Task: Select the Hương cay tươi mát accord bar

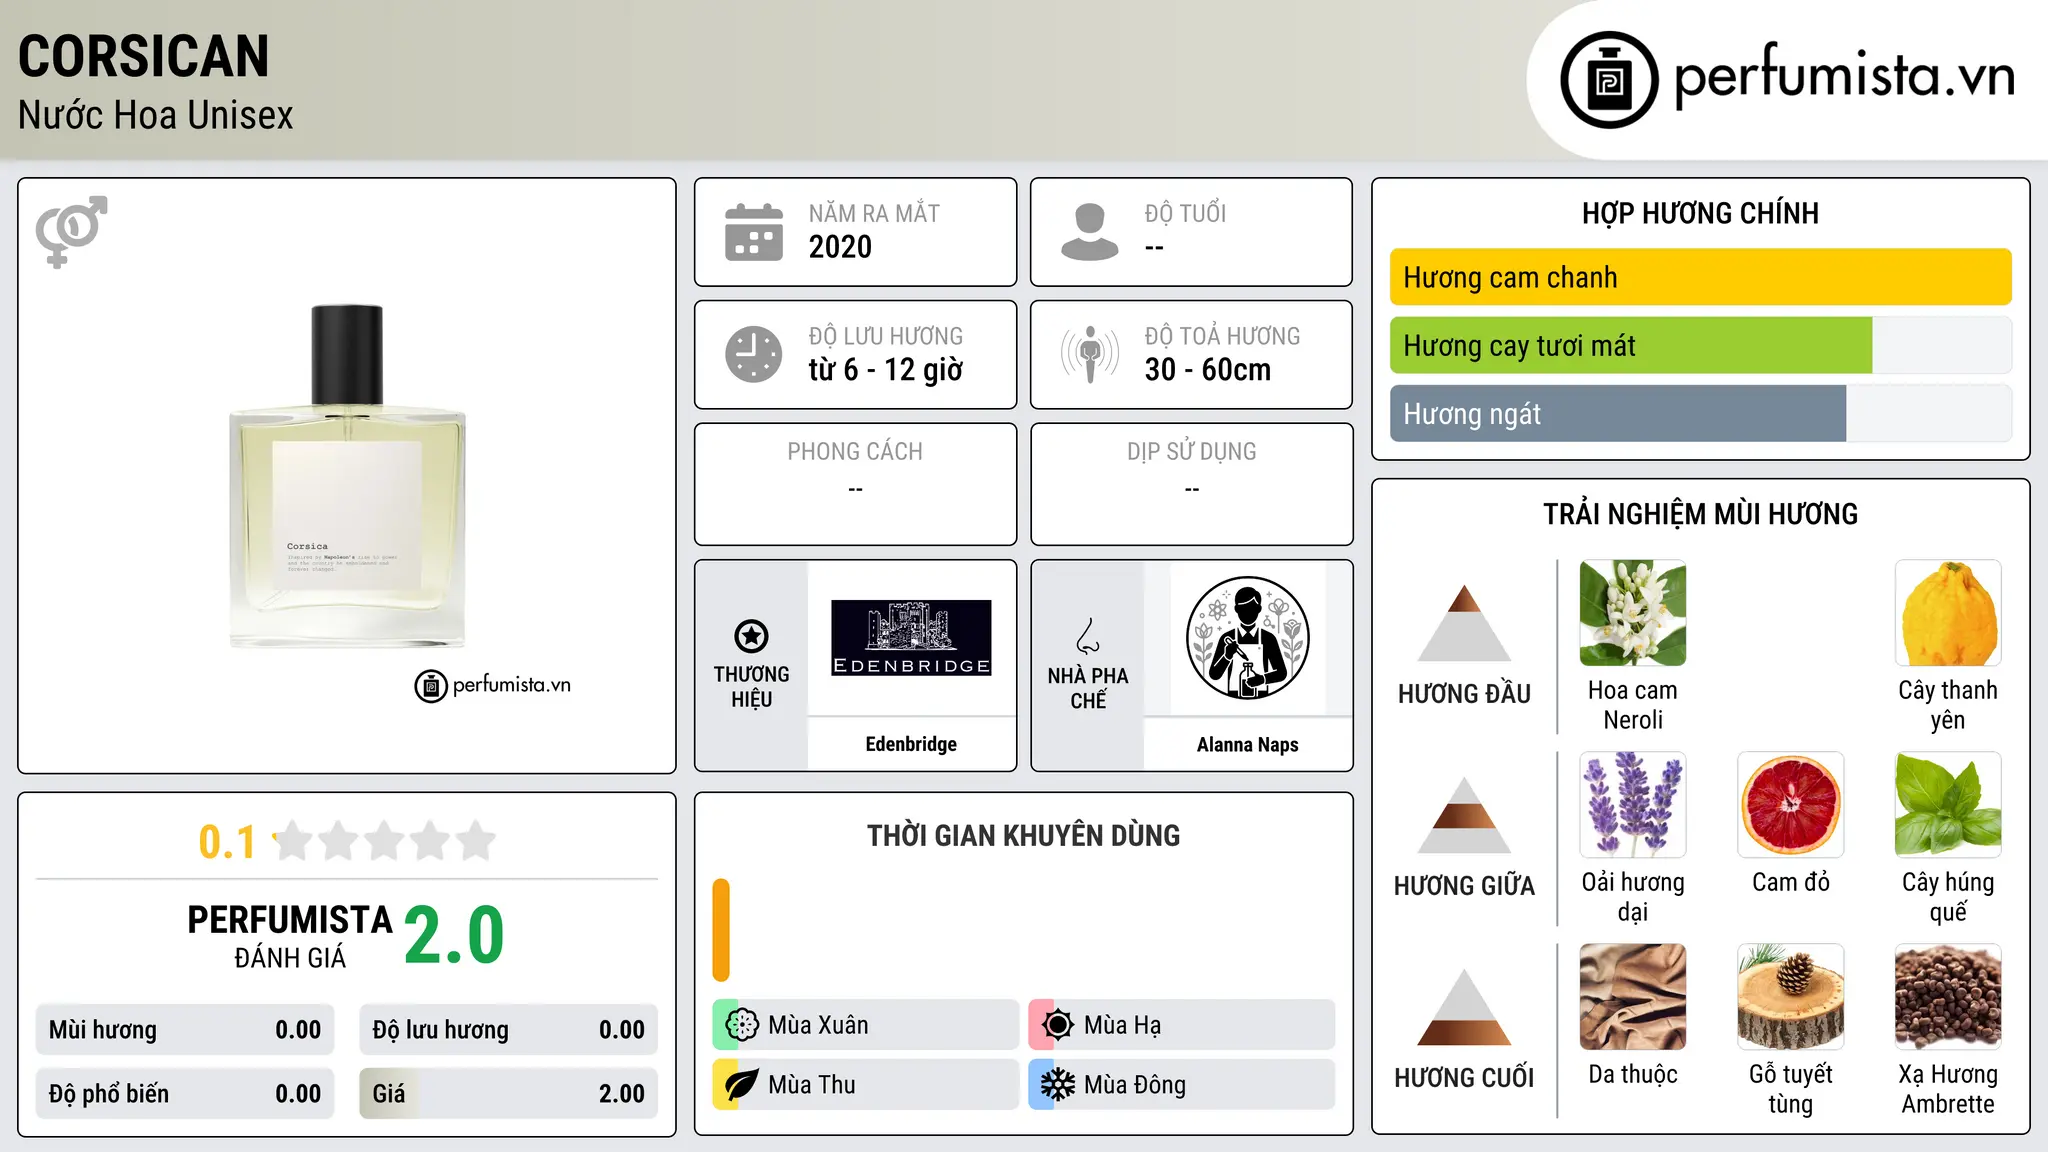Action: pyautogui.click(x=1700, y=345)
